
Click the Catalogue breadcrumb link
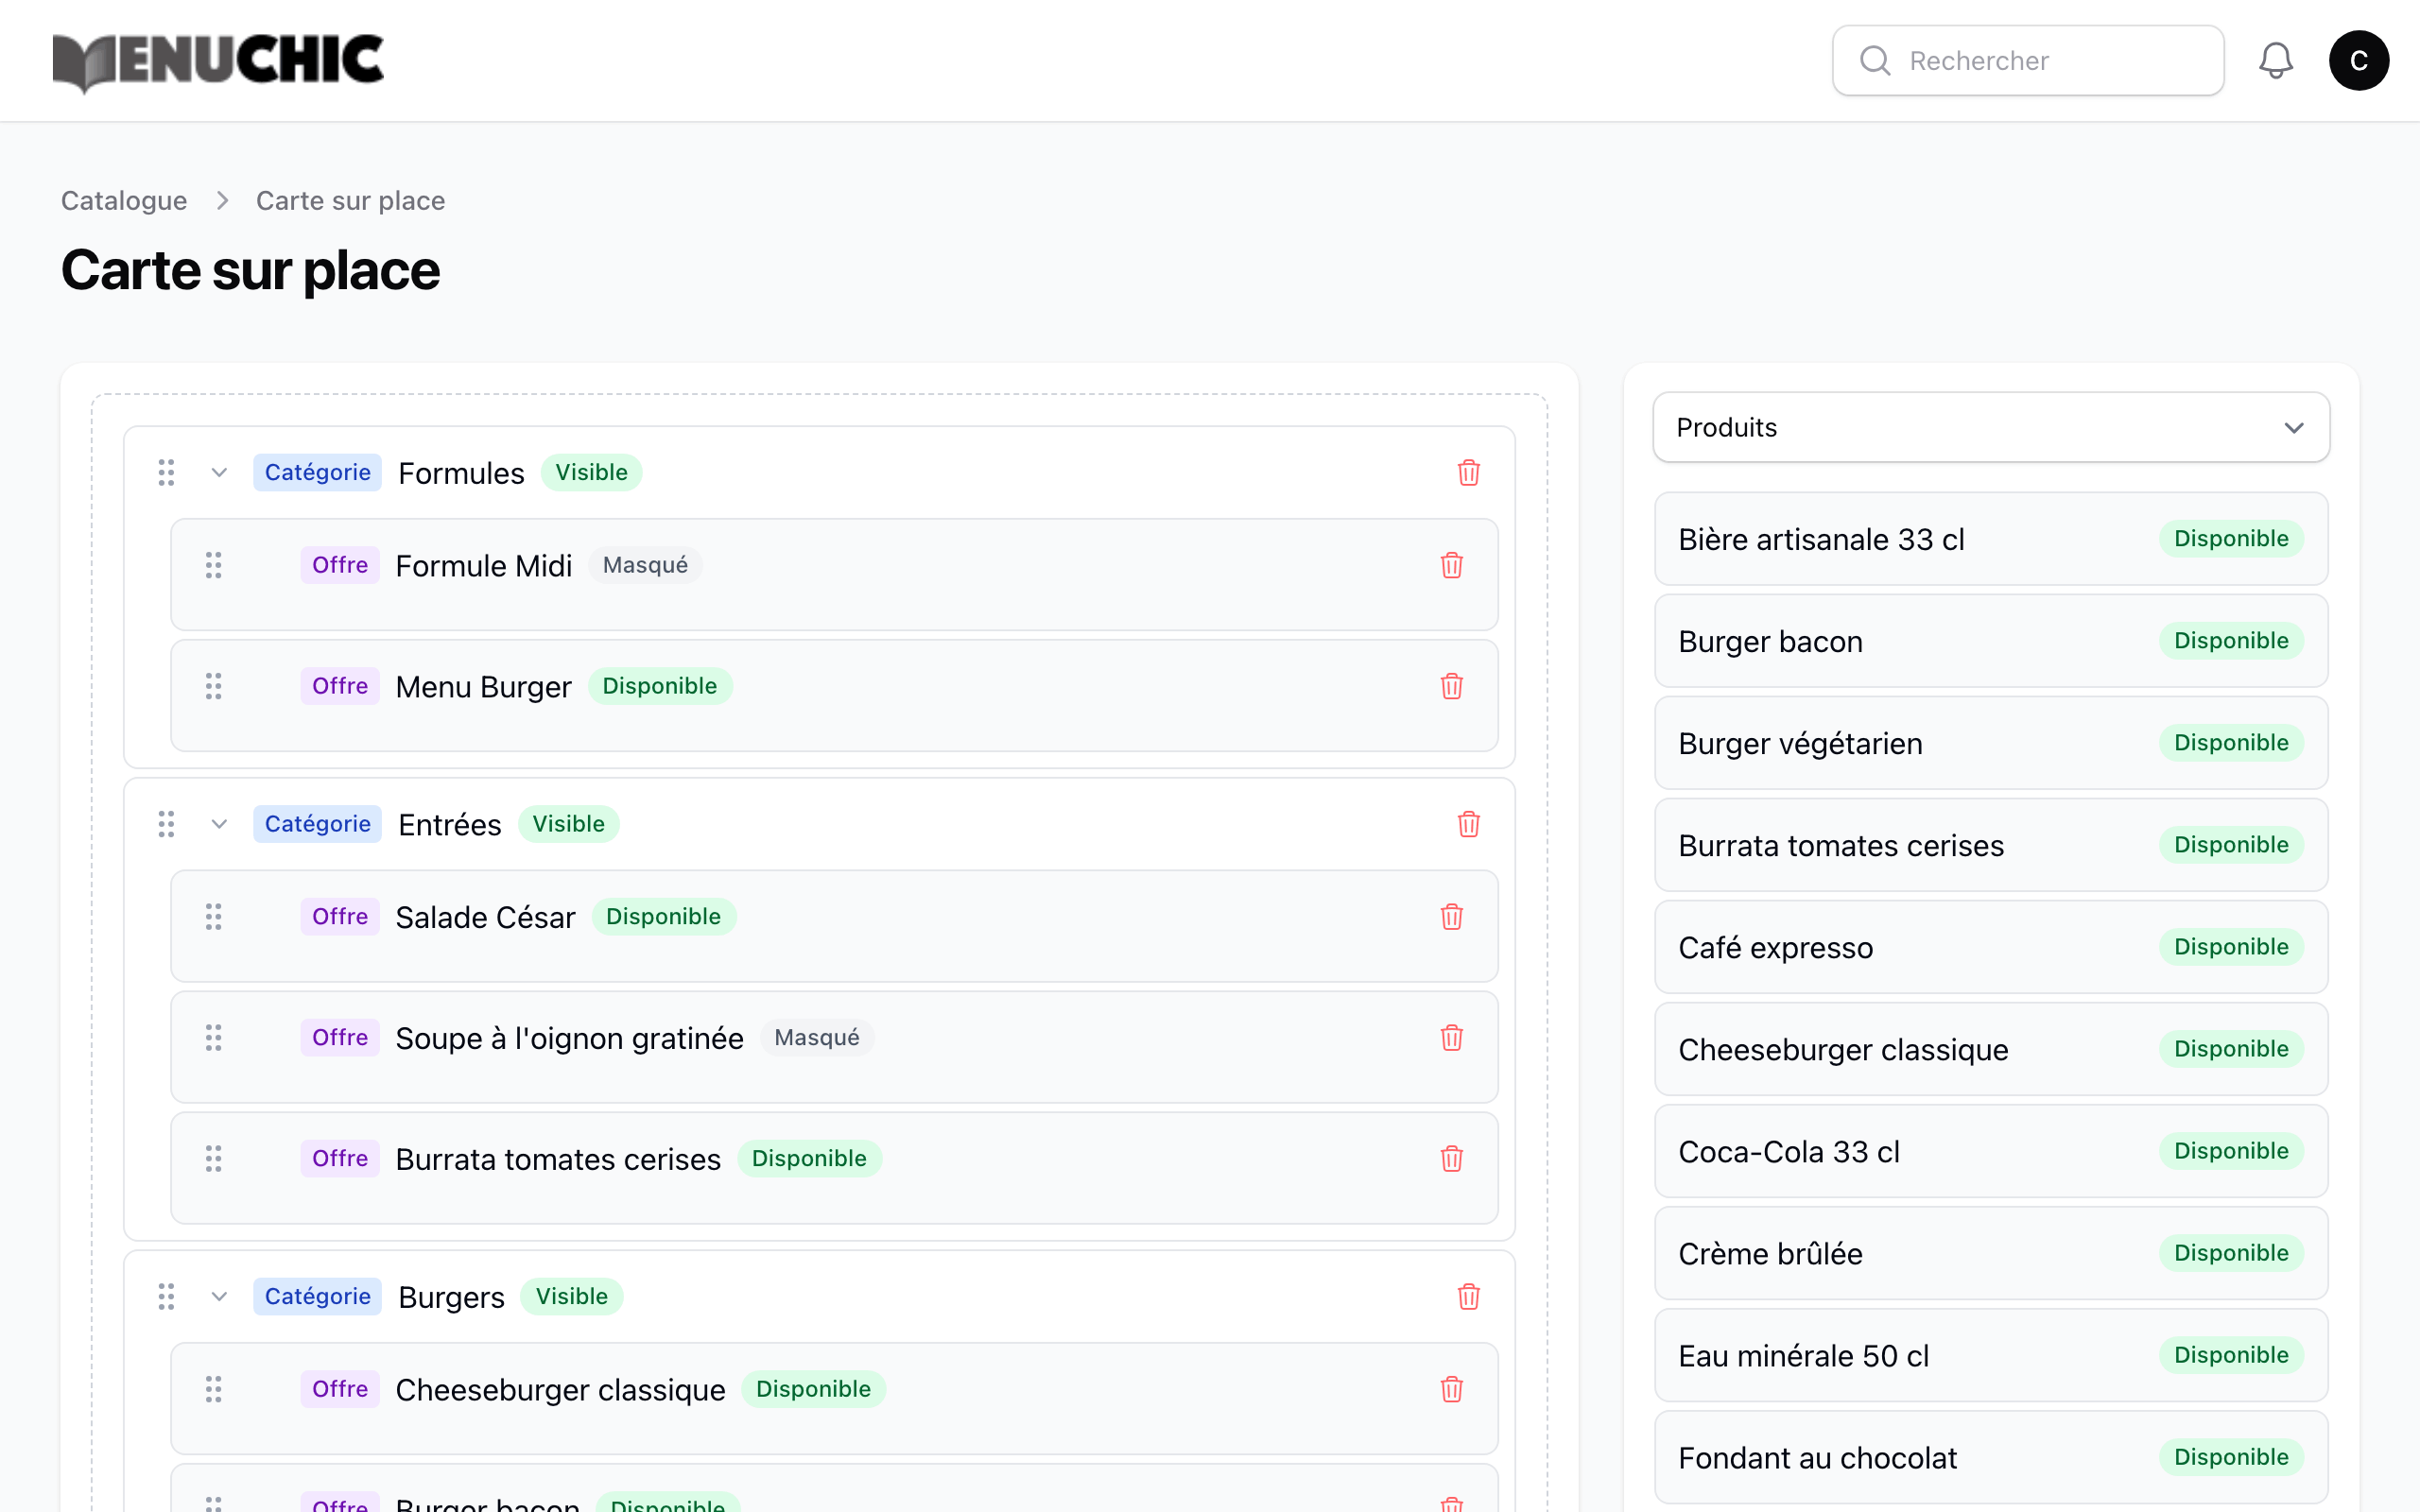[124, 200]
